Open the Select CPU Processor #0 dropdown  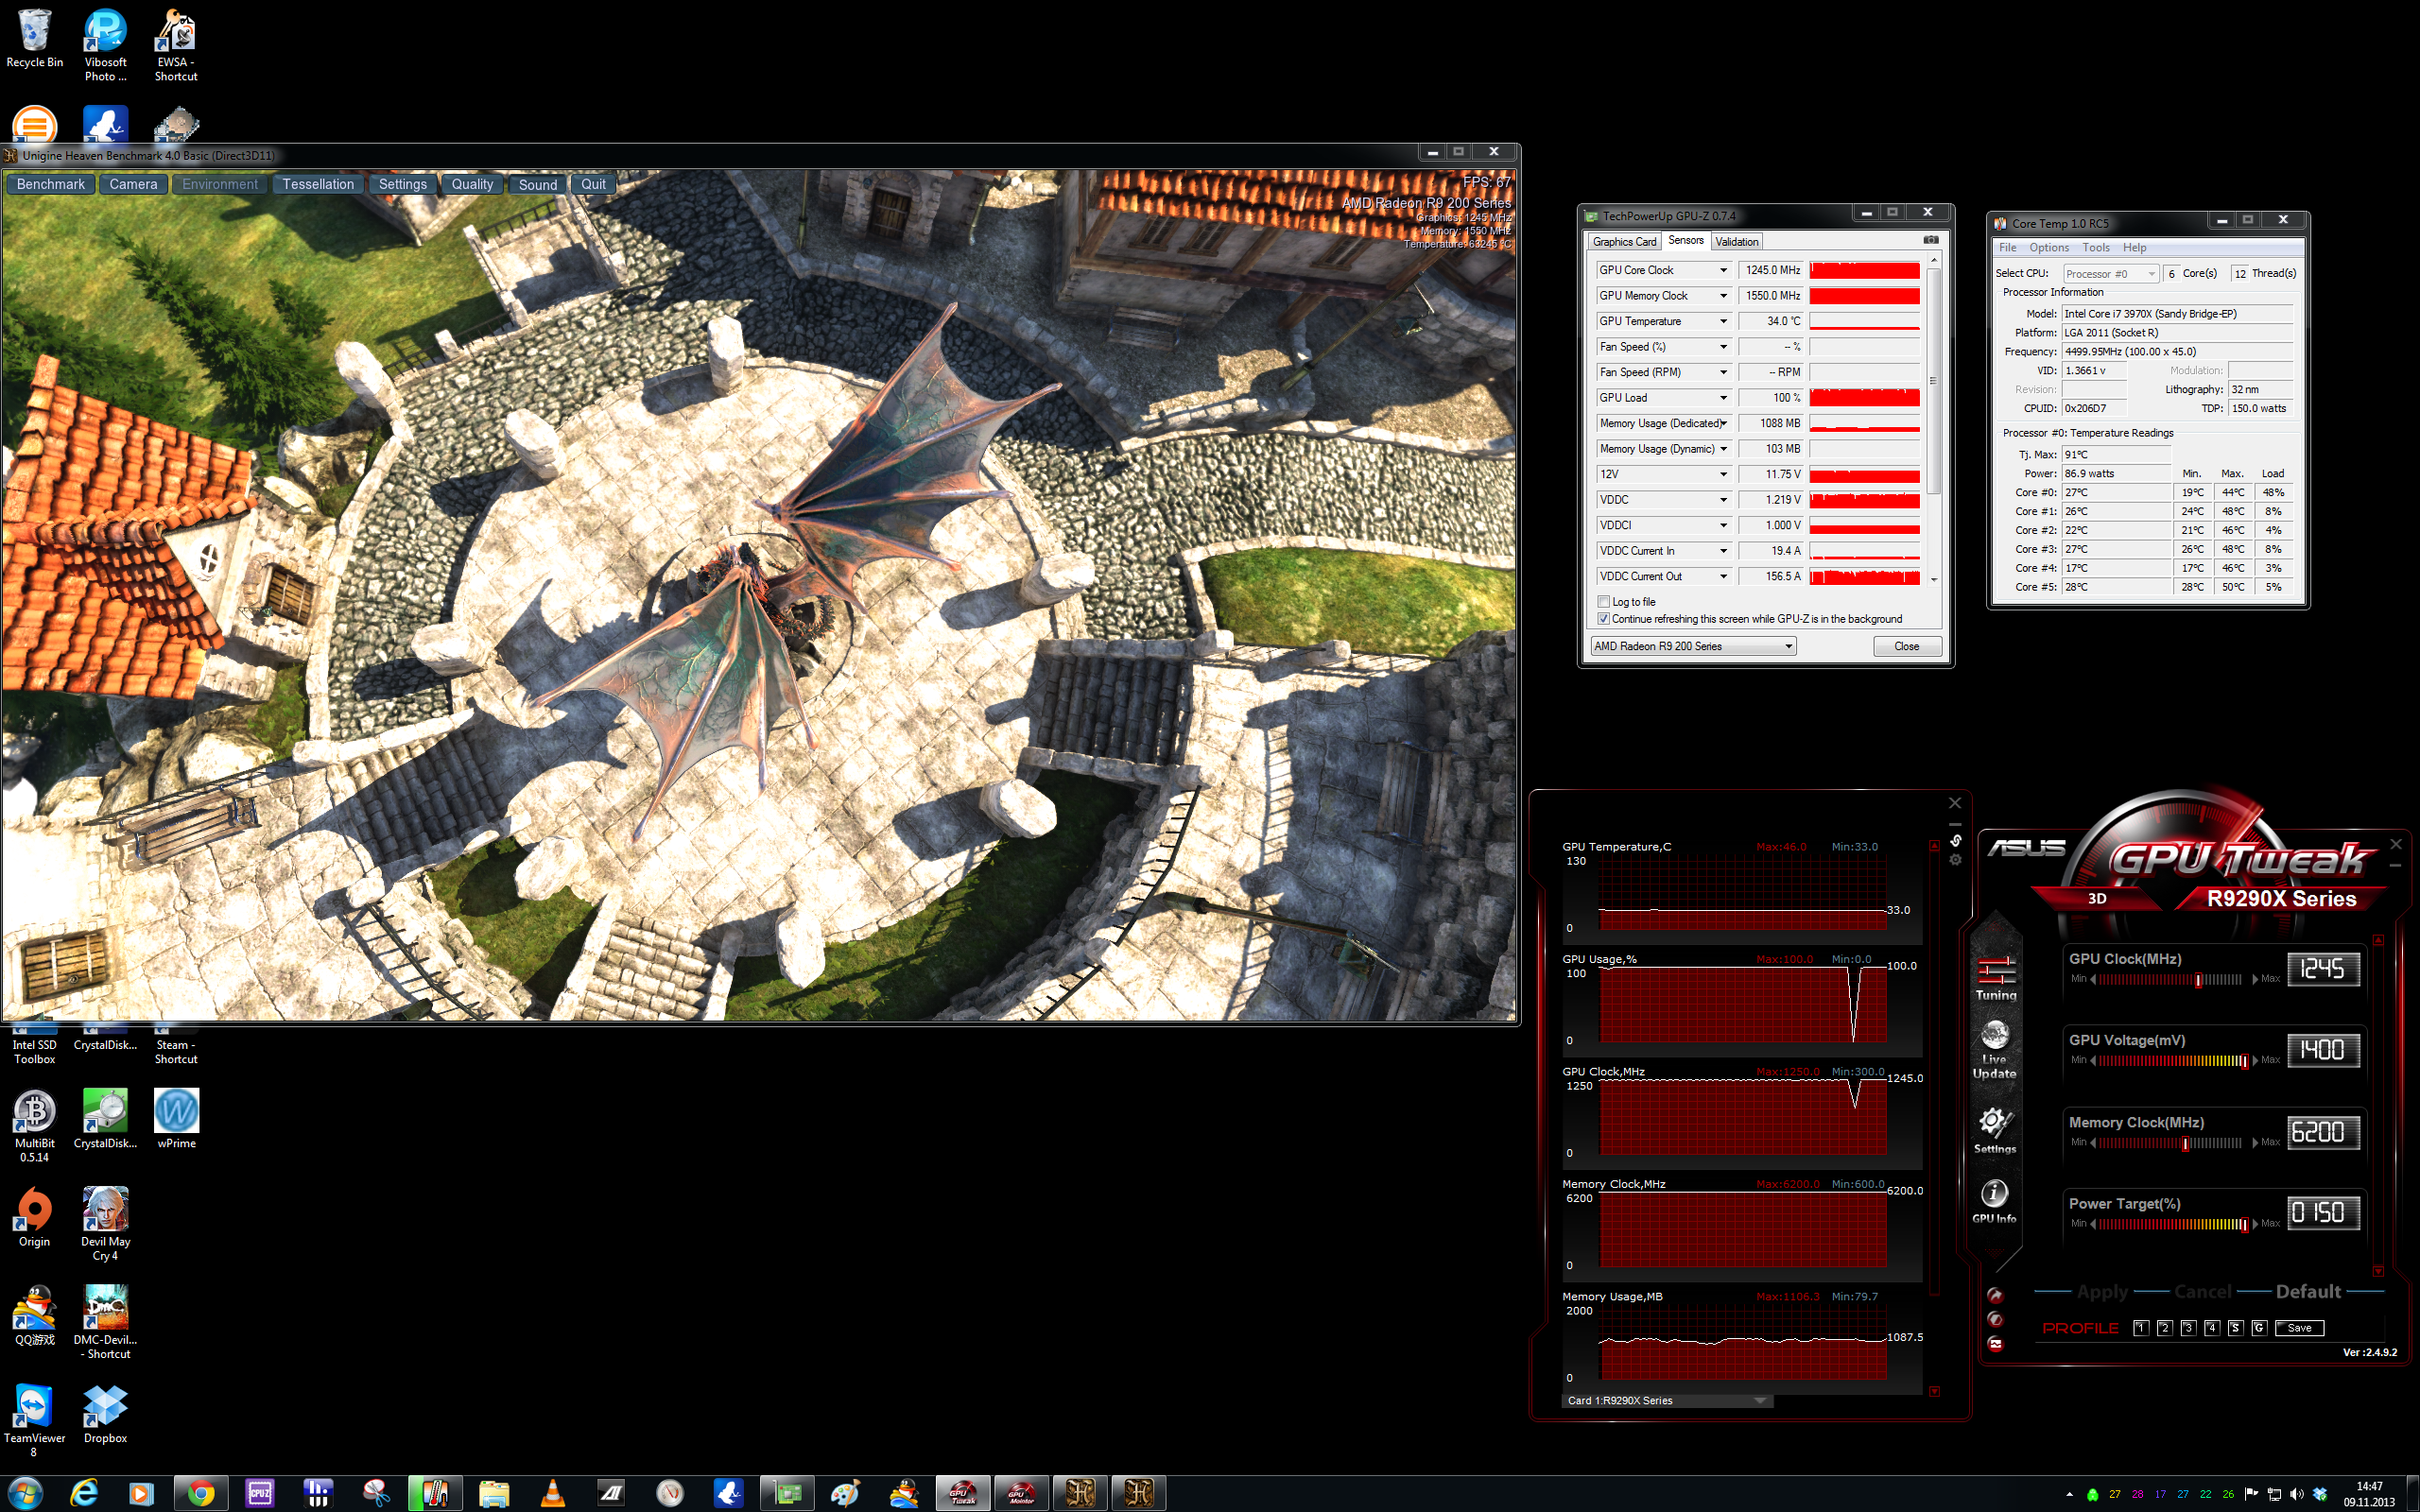click(x=2110, y=274)
